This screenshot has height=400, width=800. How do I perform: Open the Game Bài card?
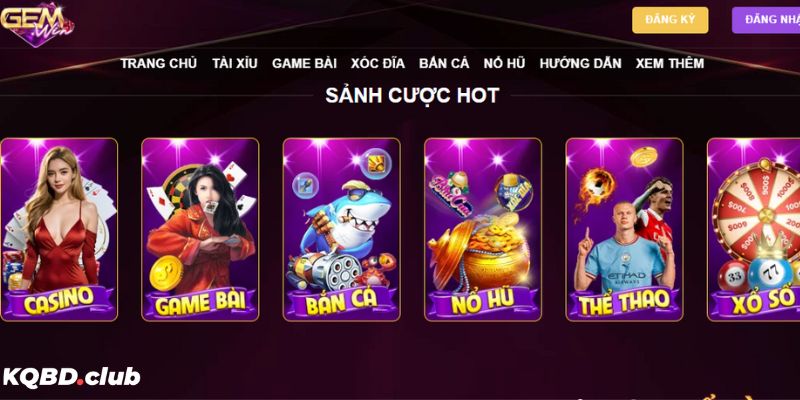point(200,230)
